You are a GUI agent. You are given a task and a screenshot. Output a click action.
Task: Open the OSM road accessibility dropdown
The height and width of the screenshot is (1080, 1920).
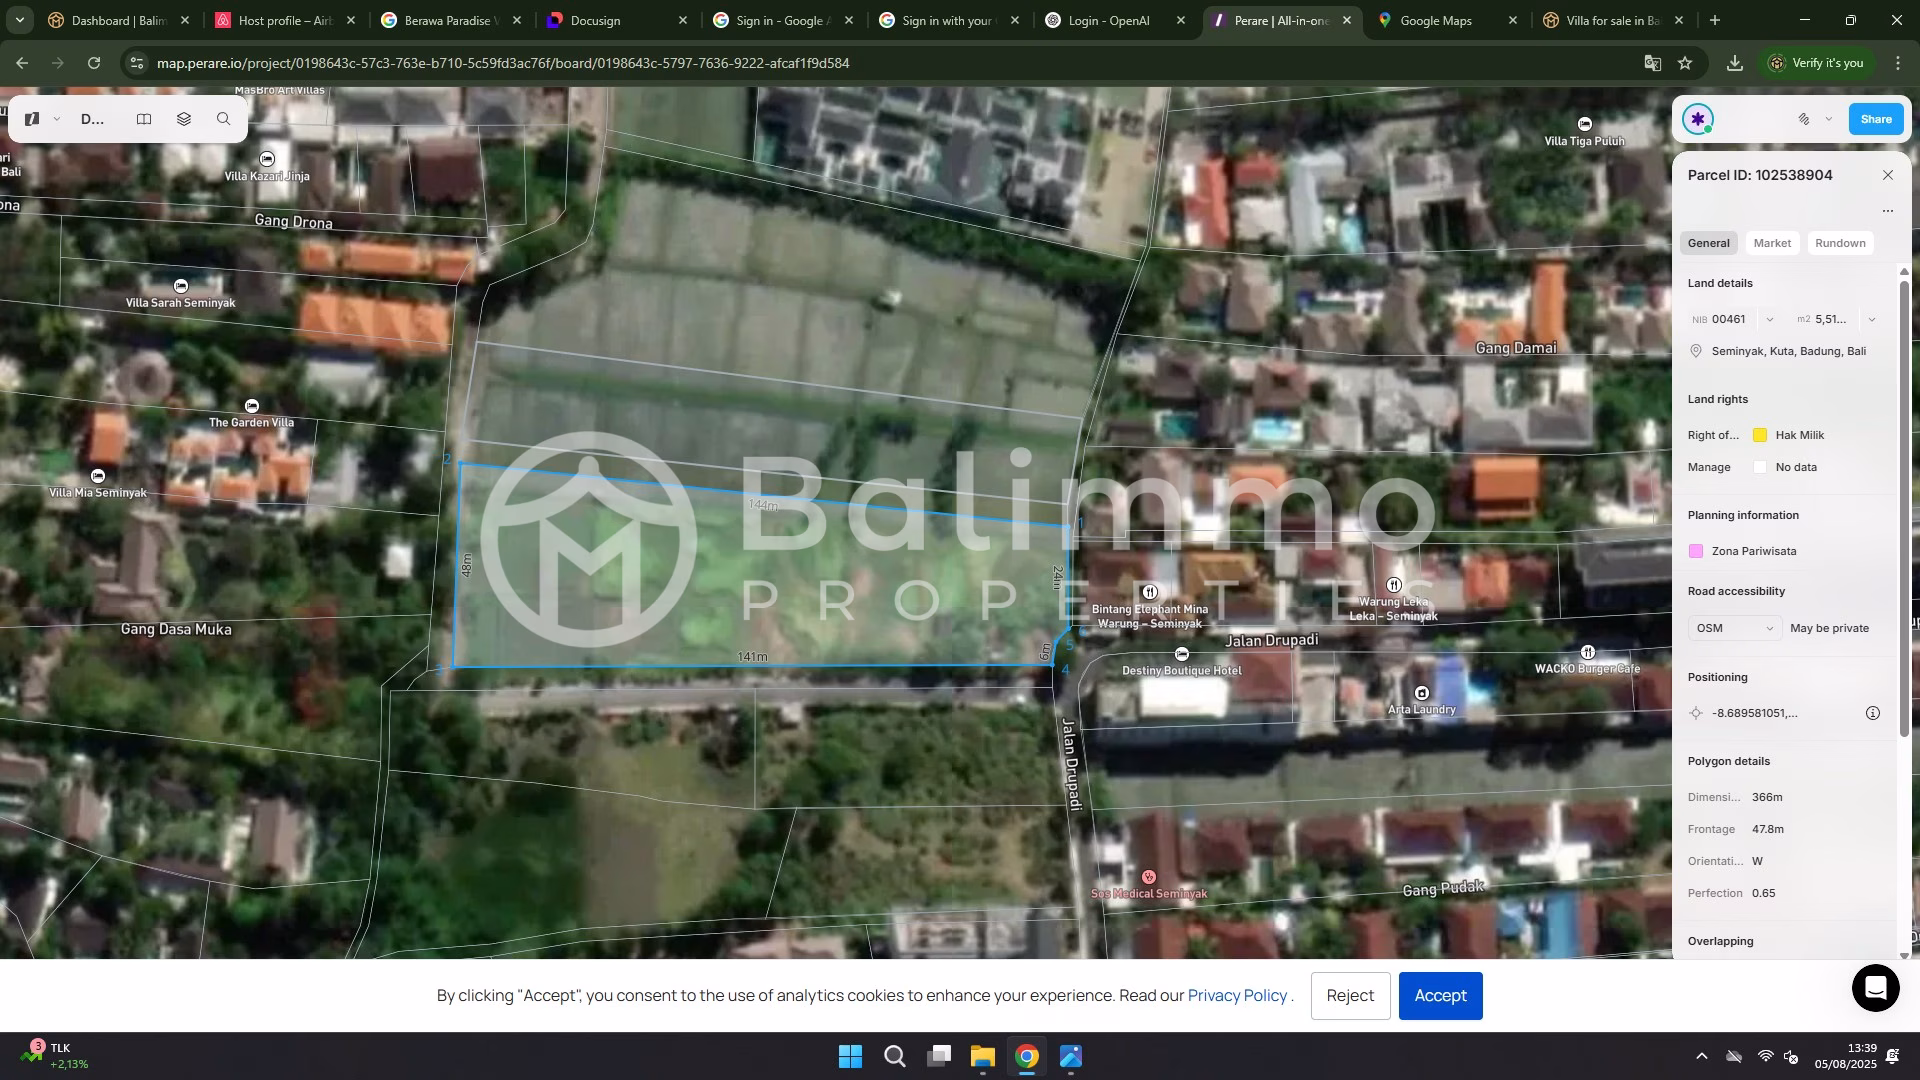click(1734, 628)
